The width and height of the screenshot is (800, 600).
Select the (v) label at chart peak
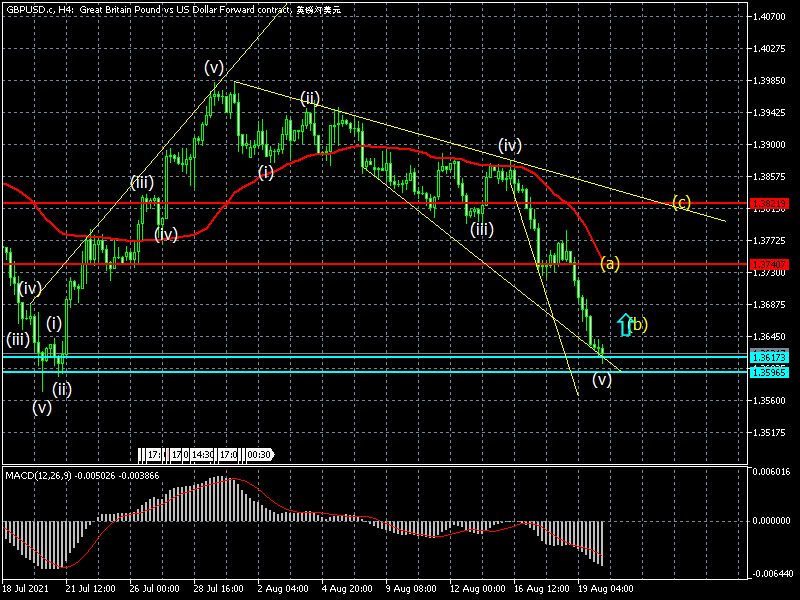214,67
